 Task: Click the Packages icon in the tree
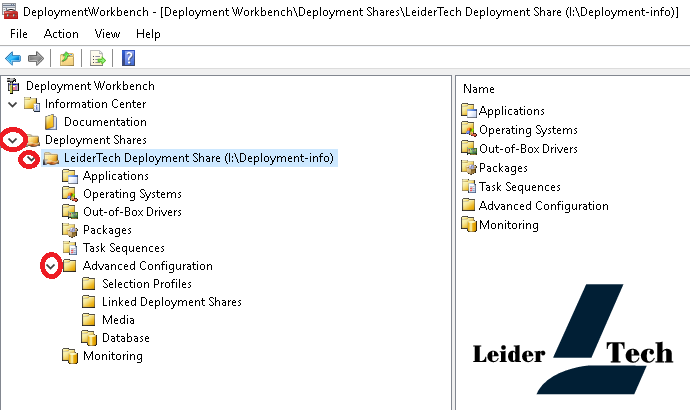click(x=70, y=230)
